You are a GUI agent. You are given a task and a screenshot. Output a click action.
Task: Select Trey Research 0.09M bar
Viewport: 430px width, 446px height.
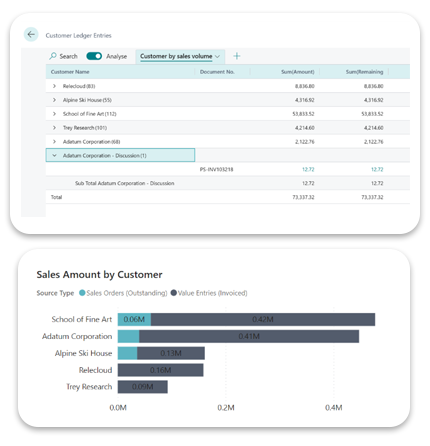[143, 387]
